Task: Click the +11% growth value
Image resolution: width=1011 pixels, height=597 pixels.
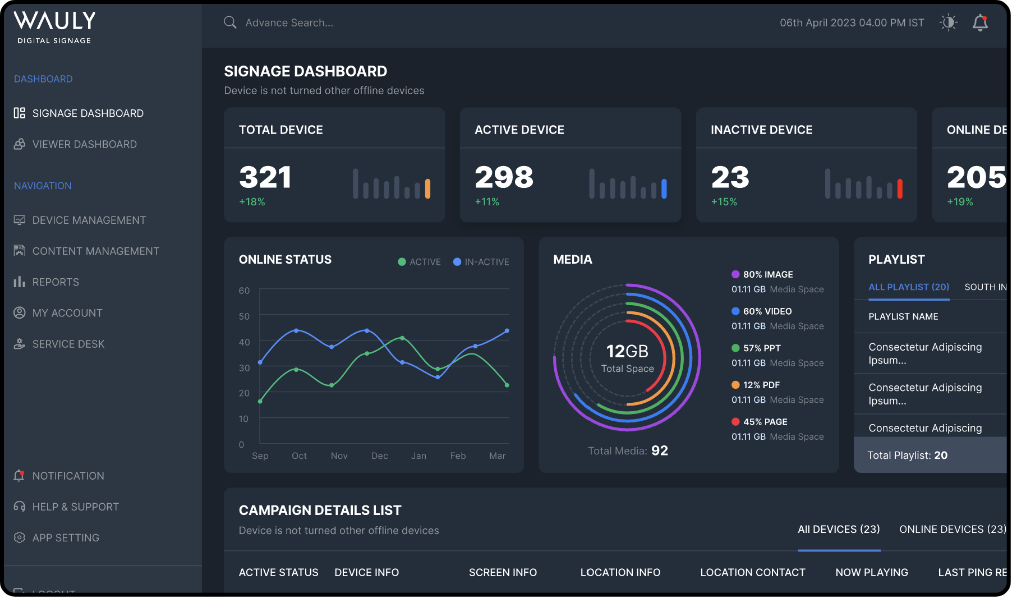Action: (487, 202)
